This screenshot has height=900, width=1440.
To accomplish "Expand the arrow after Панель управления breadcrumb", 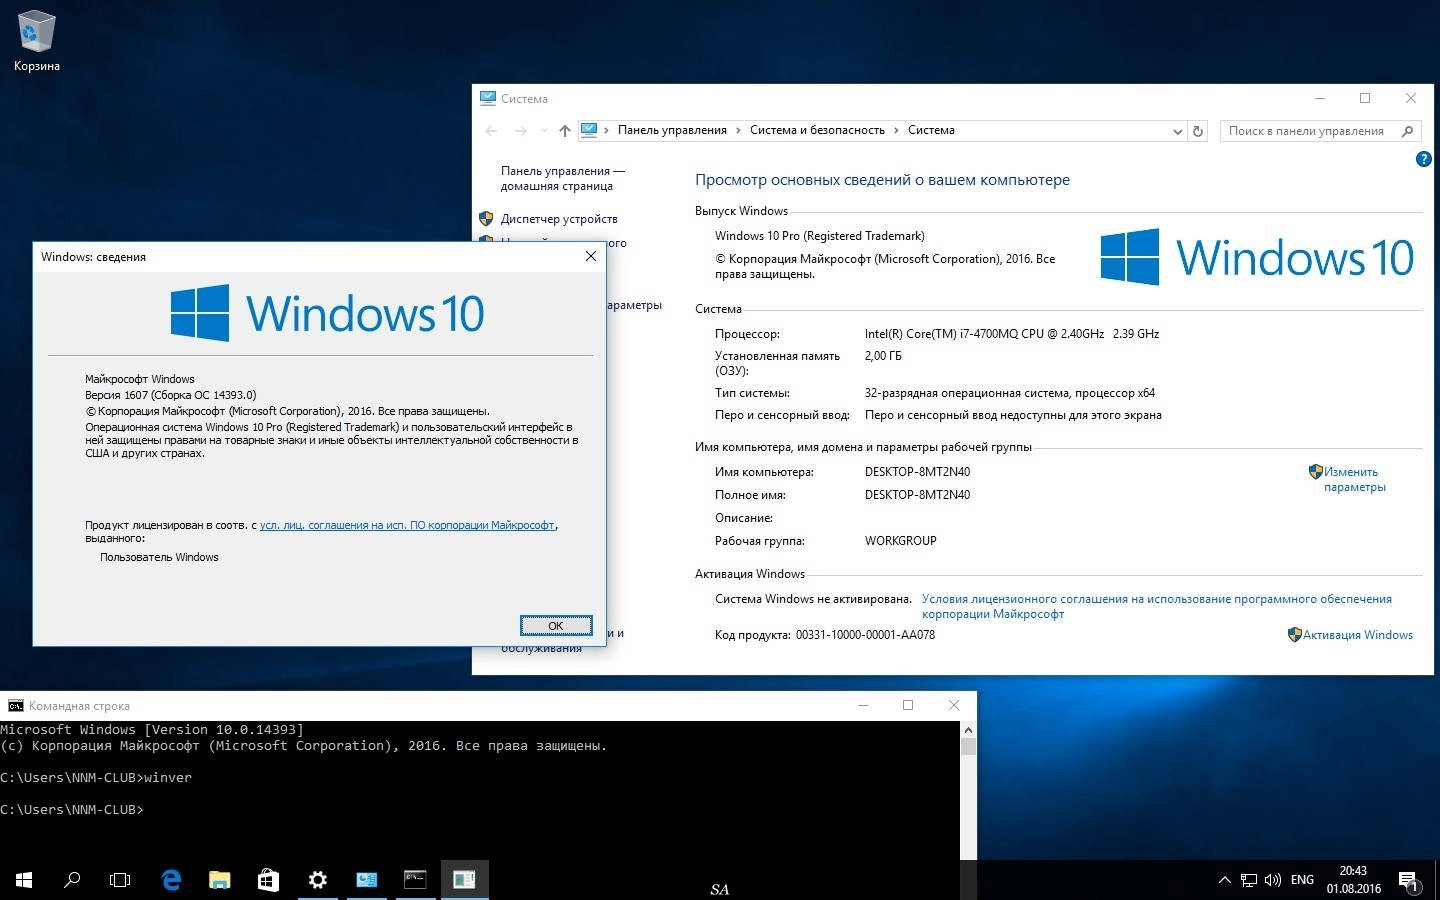I will pos(738,130).
